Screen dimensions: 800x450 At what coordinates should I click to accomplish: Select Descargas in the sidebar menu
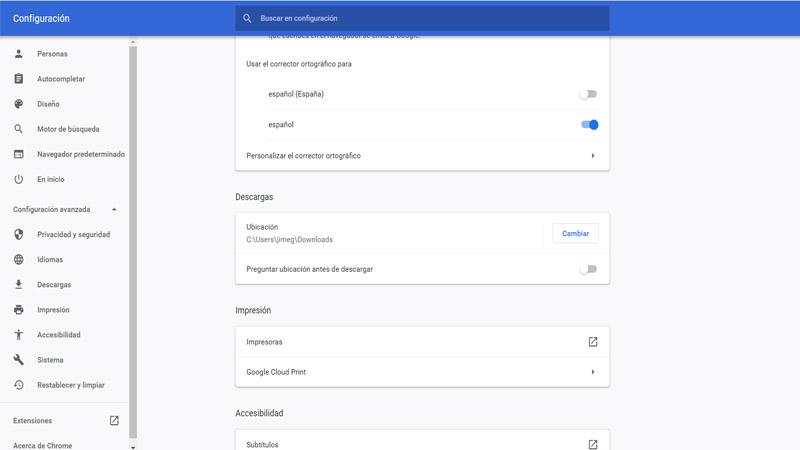click(x=54, y=285)
